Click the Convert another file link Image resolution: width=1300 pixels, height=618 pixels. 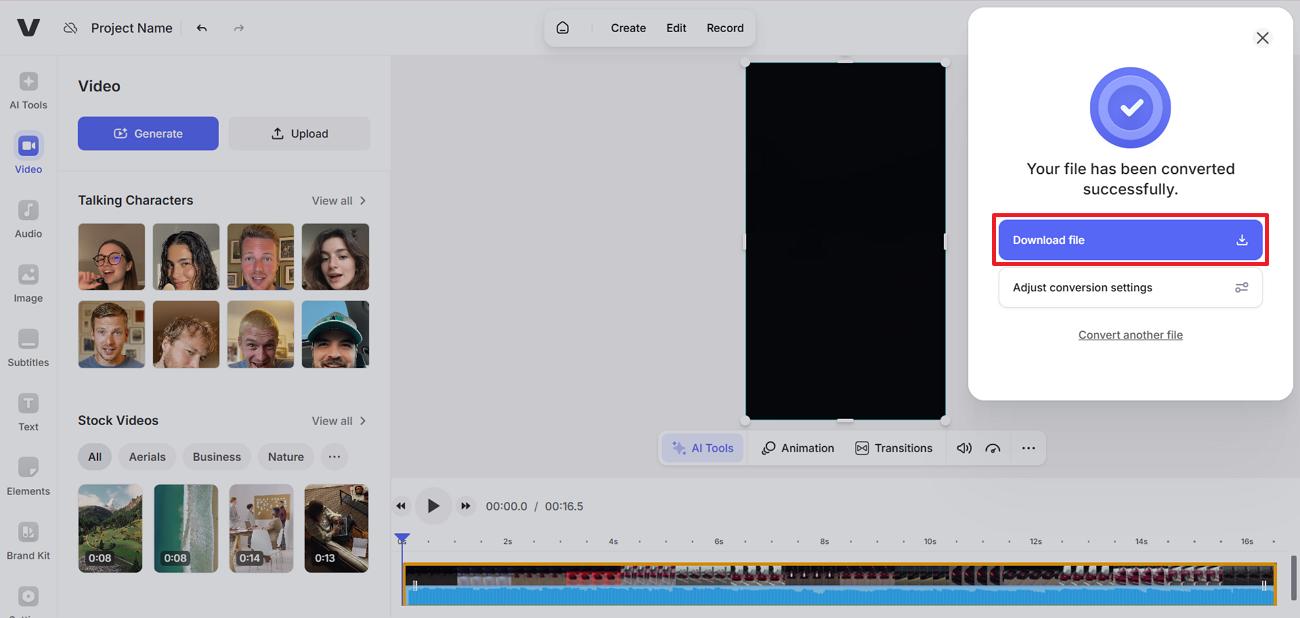point(1130,335)
